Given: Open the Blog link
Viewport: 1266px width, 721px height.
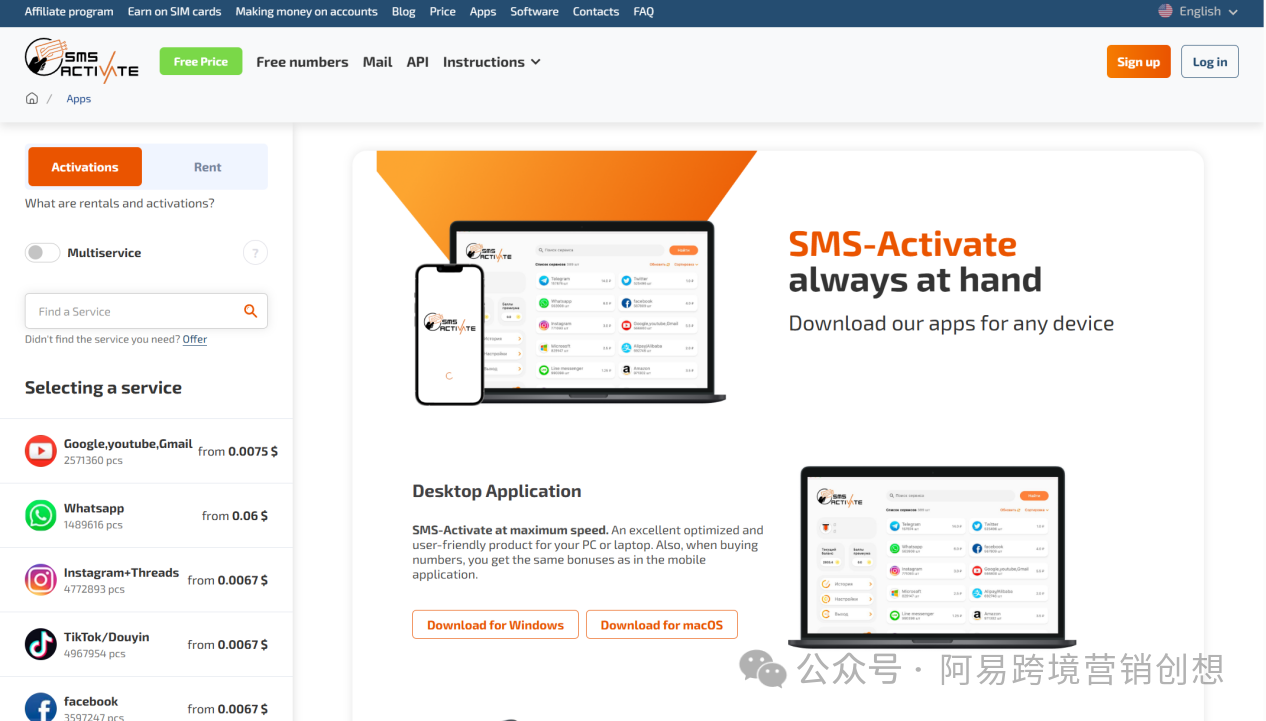Looking at the screenshot, I should (404, 12).
